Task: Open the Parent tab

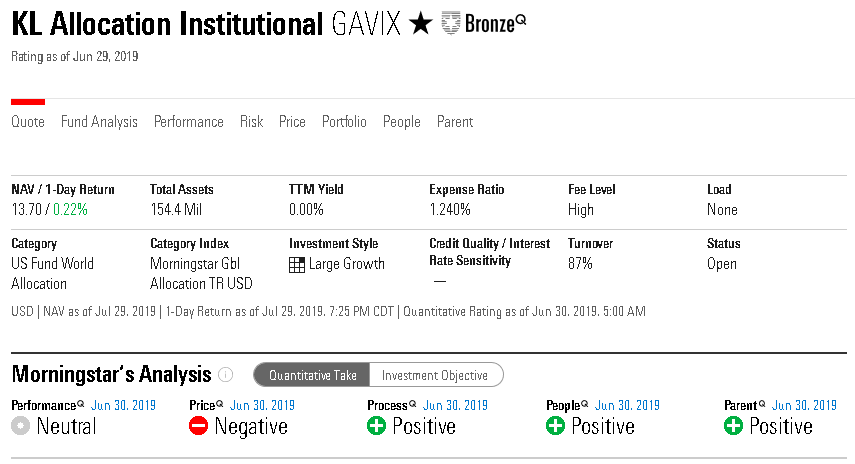Action: point(455,122)
